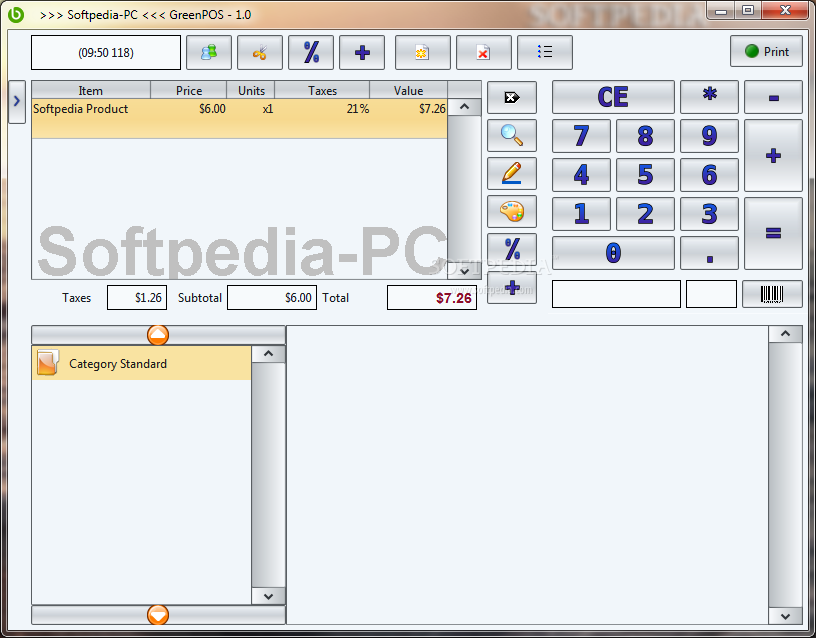The height and width of the screenshot is (638, 816).
Task: Click the Taxes column header
Action: 322,91
